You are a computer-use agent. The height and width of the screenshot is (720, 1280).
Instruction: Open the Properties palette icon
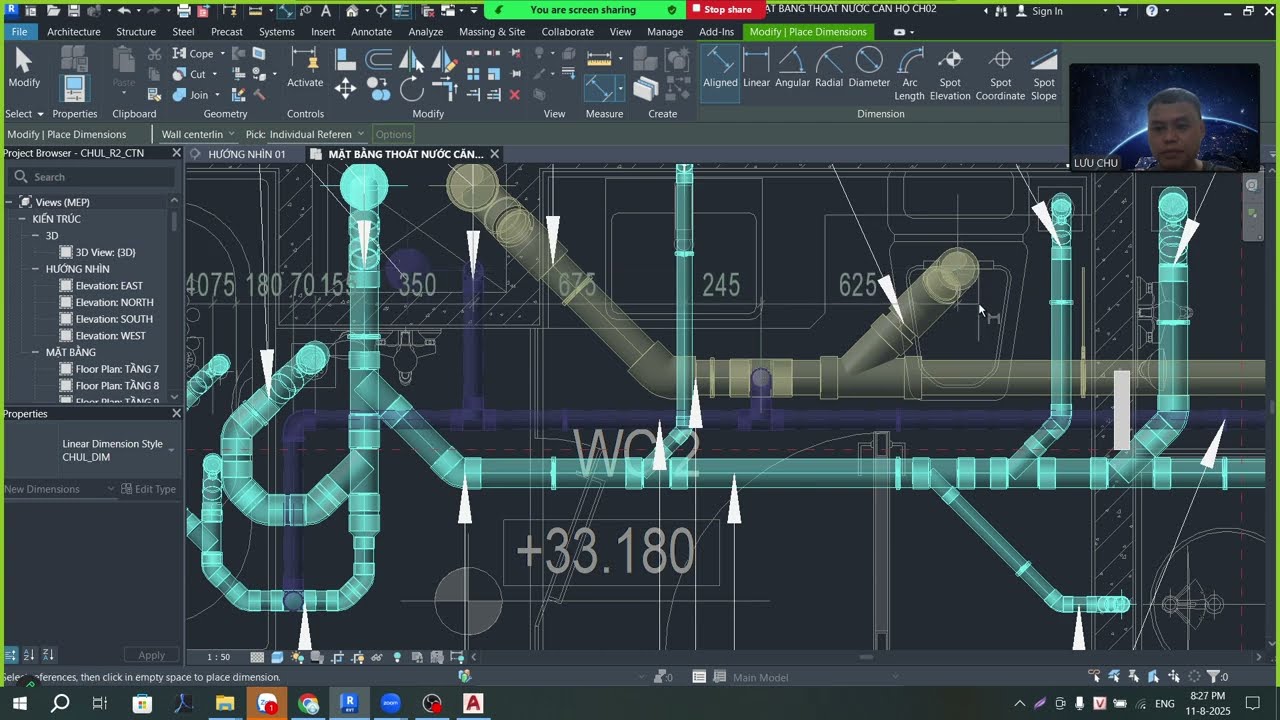(74, 88)
